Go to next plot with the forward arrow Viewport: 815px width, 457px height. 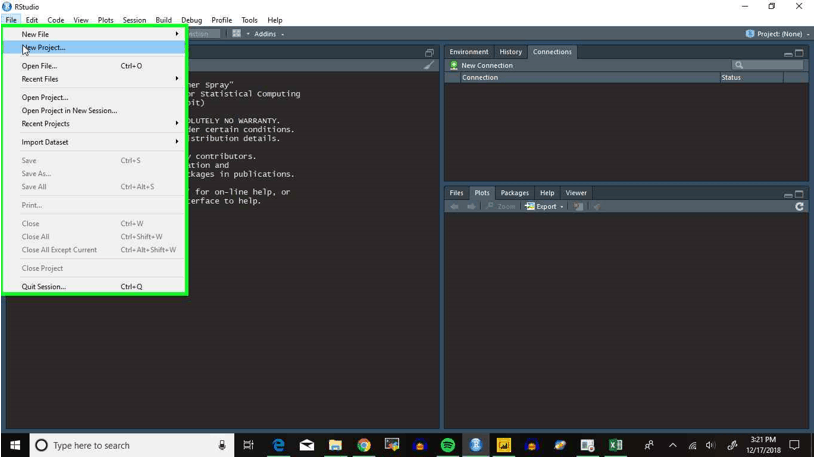[471, 206]
